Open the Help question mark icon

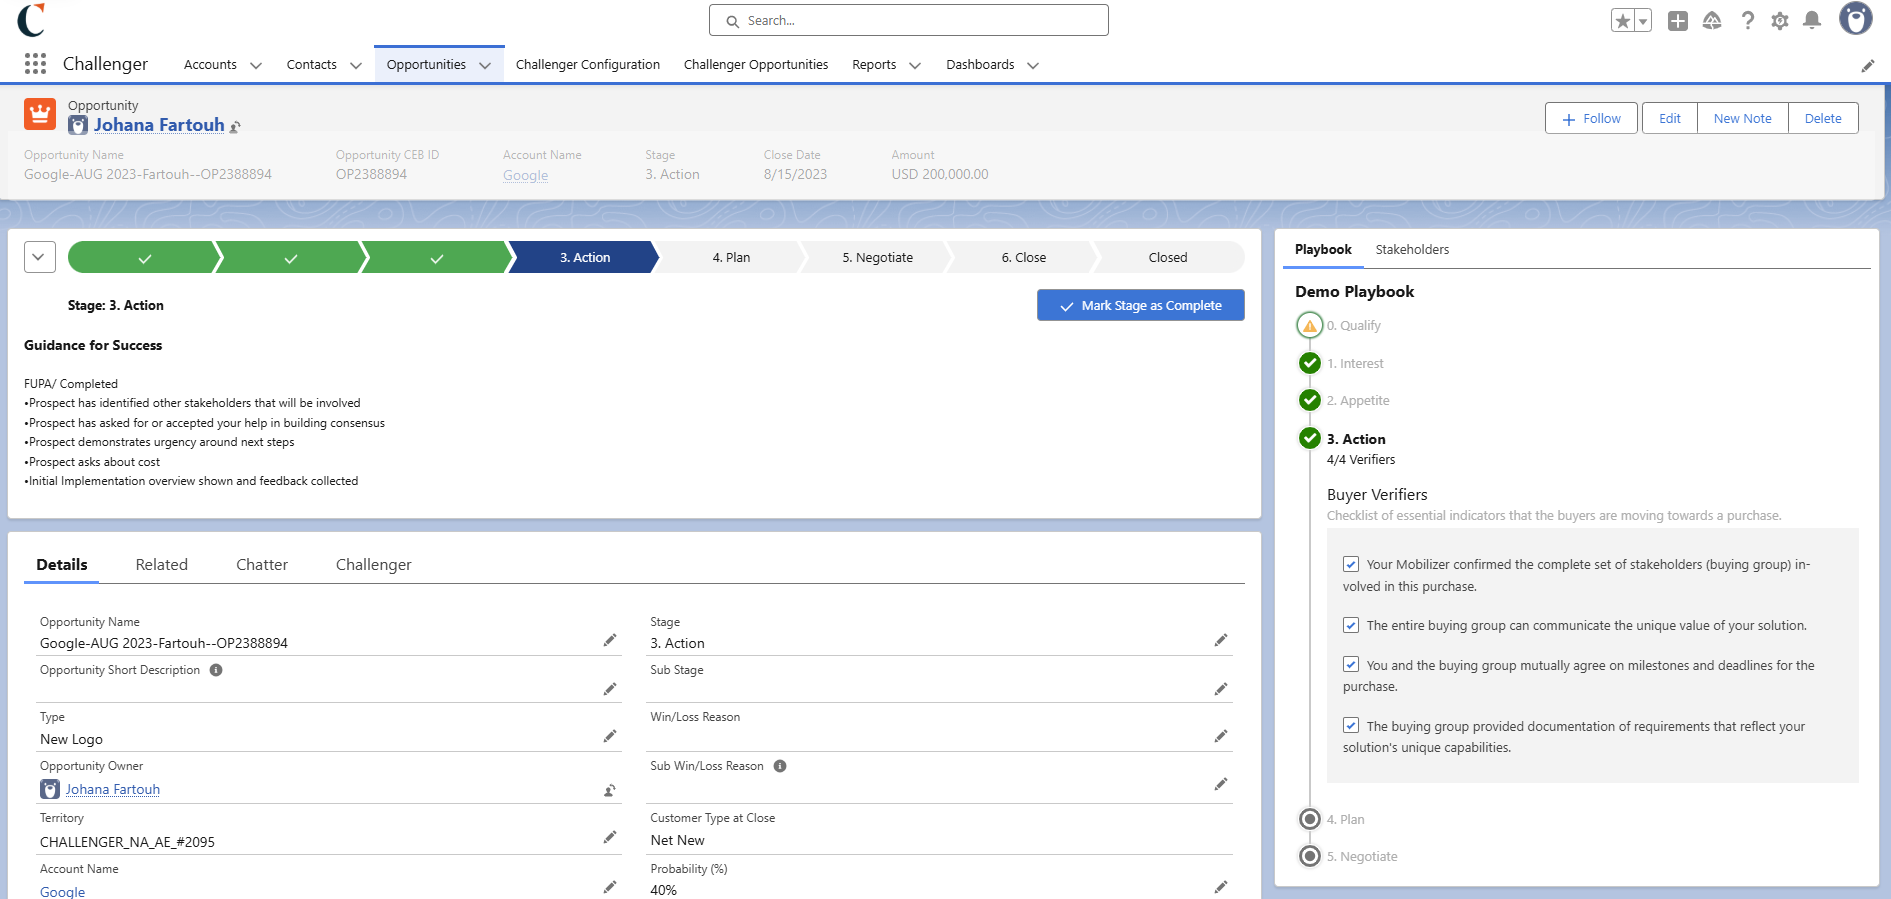coord(1747,20)
